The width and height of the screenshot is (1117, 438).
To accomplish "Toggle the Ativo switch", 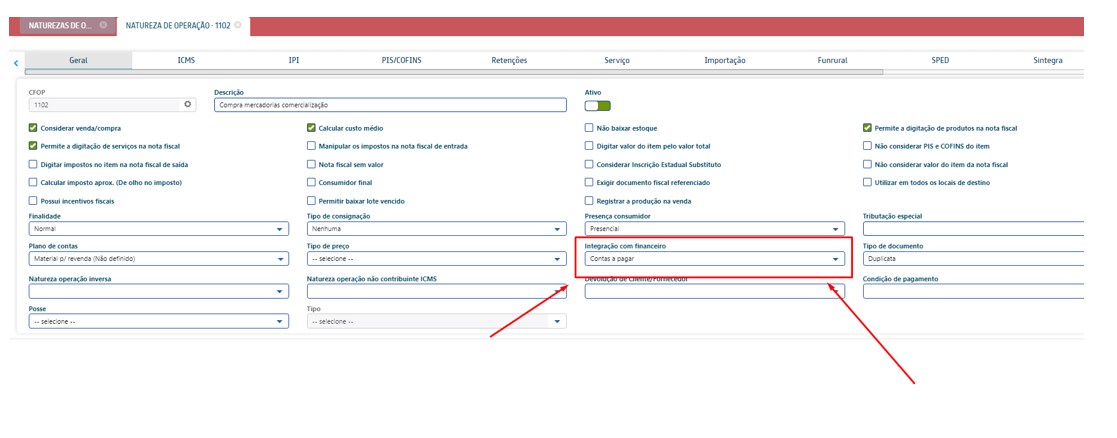I will (x=597, y=105).
